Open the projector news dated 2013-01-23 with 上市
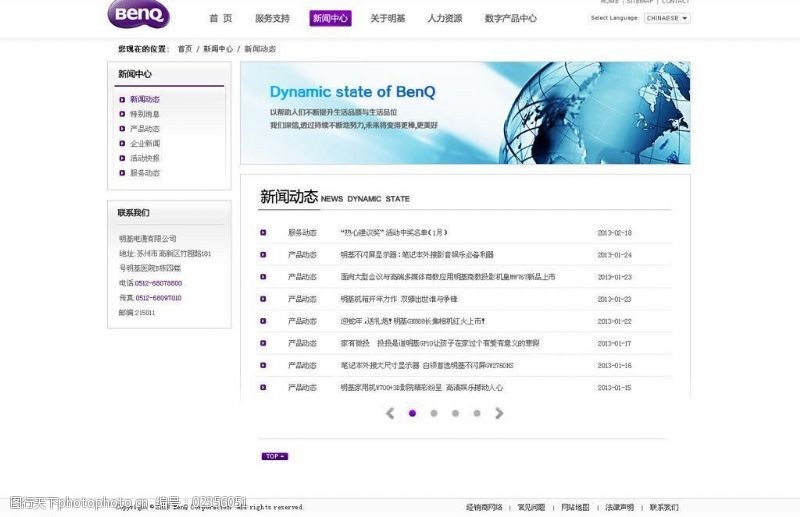Screen dimensions: 800x517 point(447,277)
